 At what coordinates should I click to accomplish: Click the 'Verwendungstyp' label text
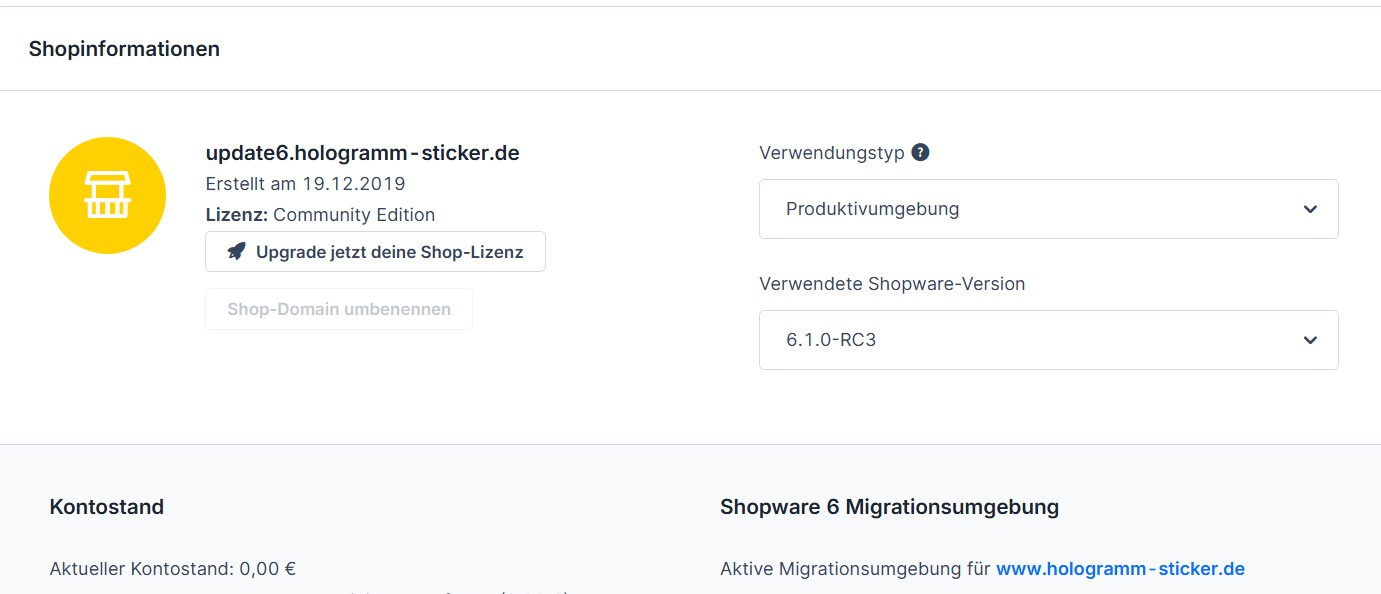[832, 153]
